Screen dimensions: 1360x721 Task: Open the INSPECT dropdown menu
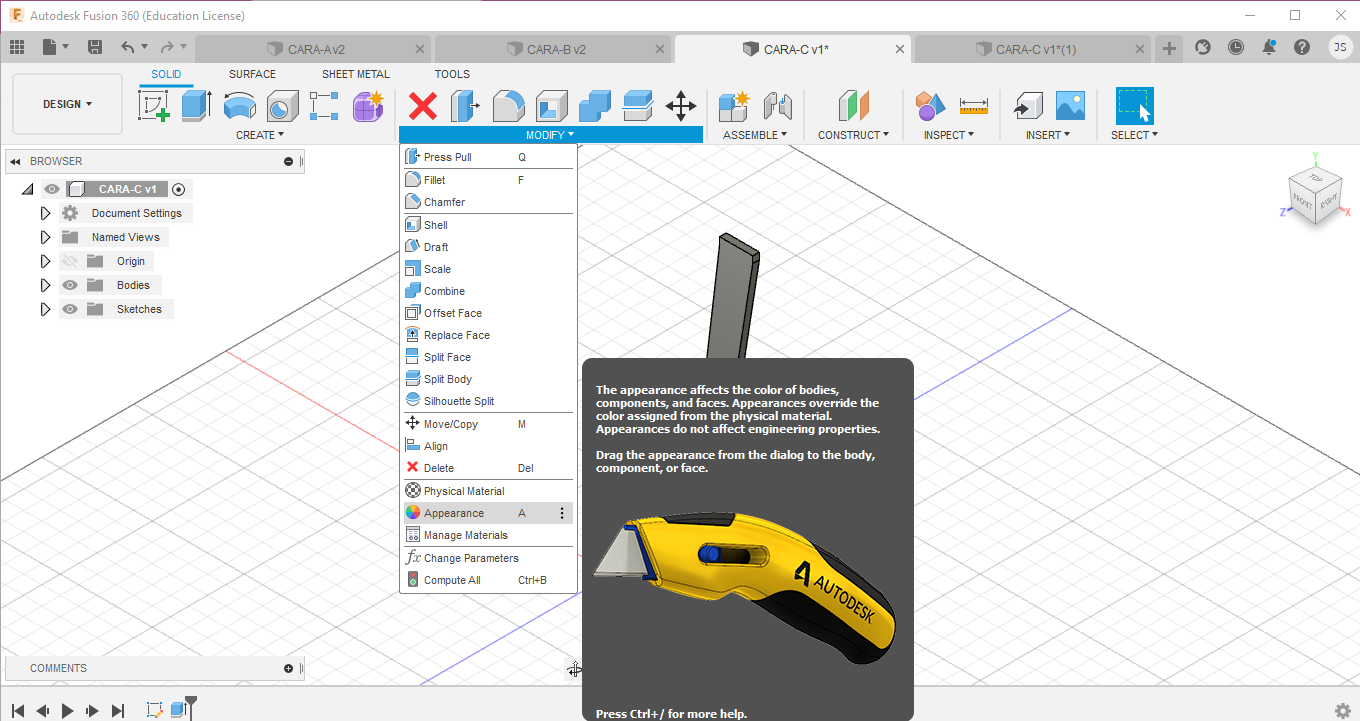point(949,135)
